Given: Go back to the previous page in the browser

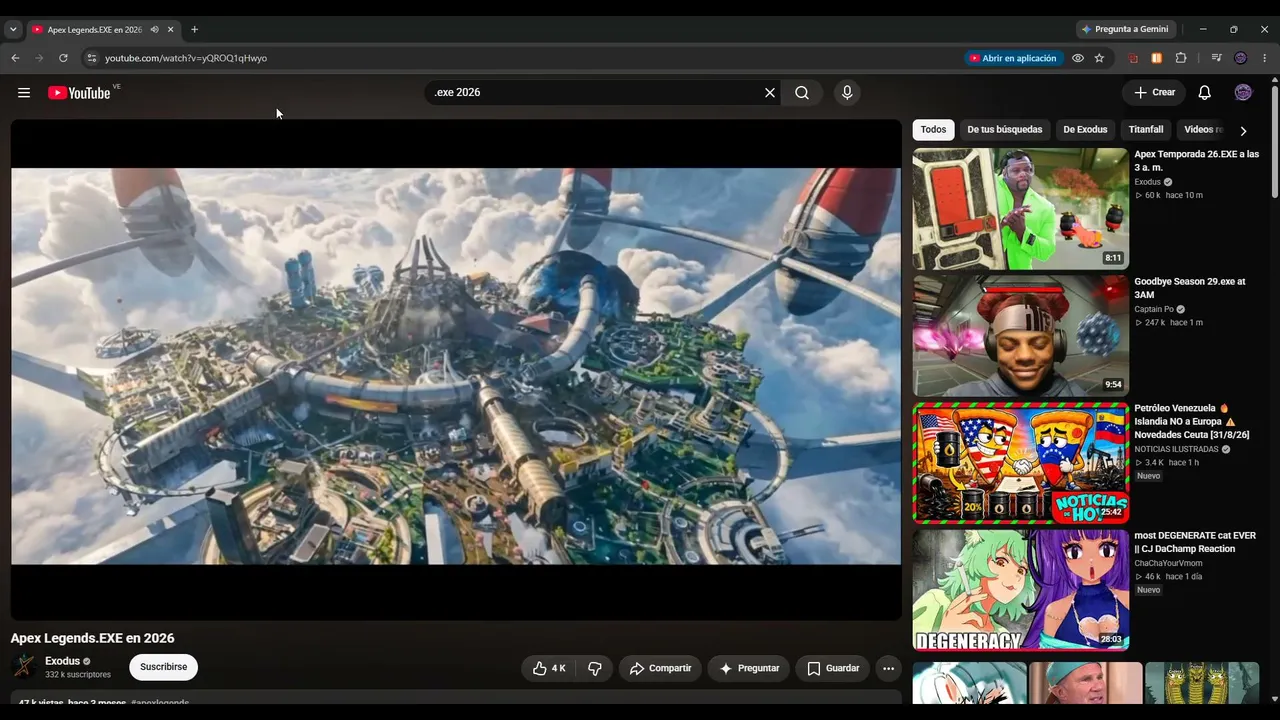Looking at the screenshot, I should 15,58.
